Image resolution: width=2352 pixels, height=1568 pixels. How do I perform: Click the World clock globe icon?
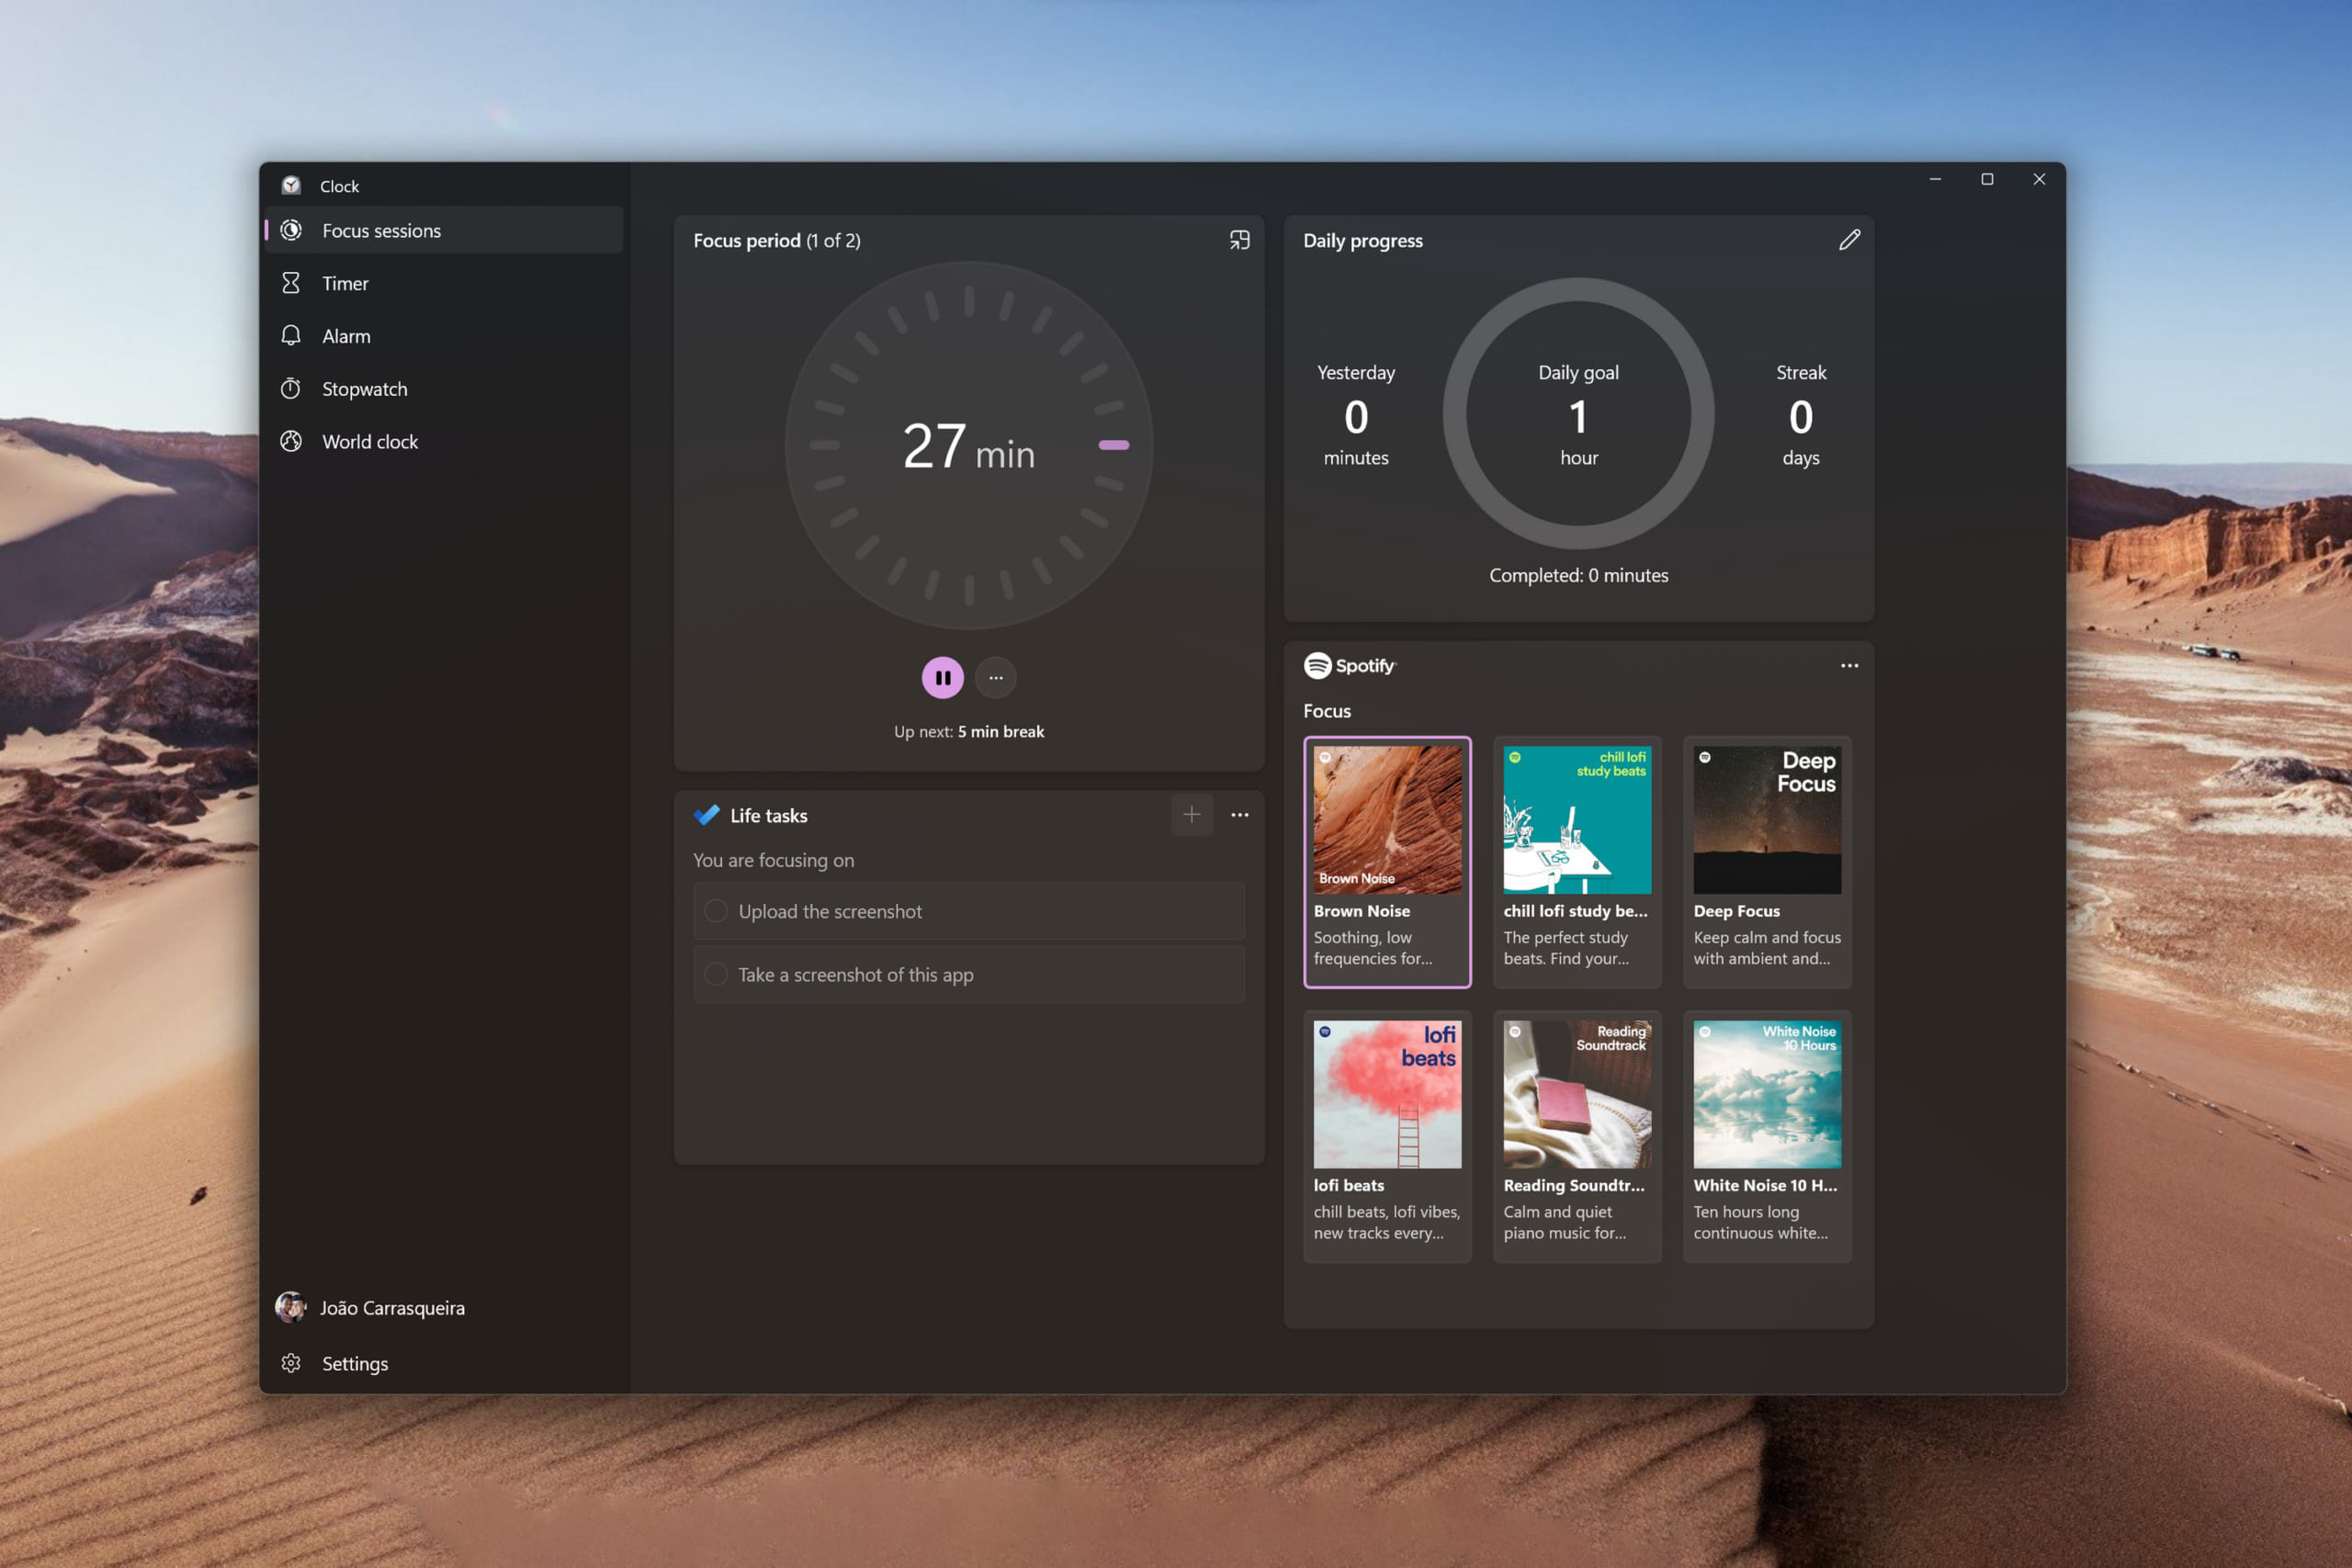pos(291,442)
